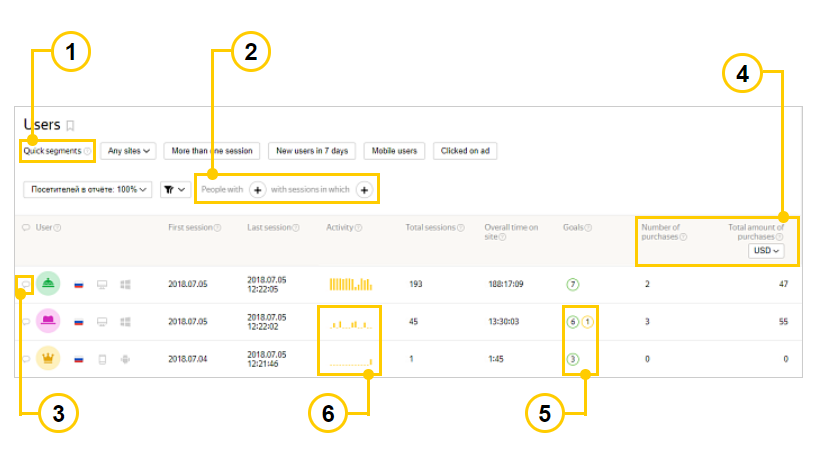Viewport: 821px width, 455px height.
Task: Click the Total sessions column header
Action: (x=430, y=228)
